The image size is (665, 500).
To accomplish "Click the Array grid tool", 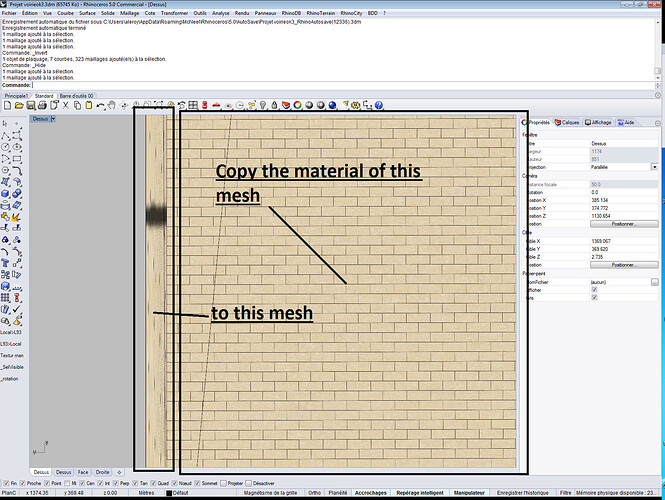I will pyautogui.click(x=5, y=298).
